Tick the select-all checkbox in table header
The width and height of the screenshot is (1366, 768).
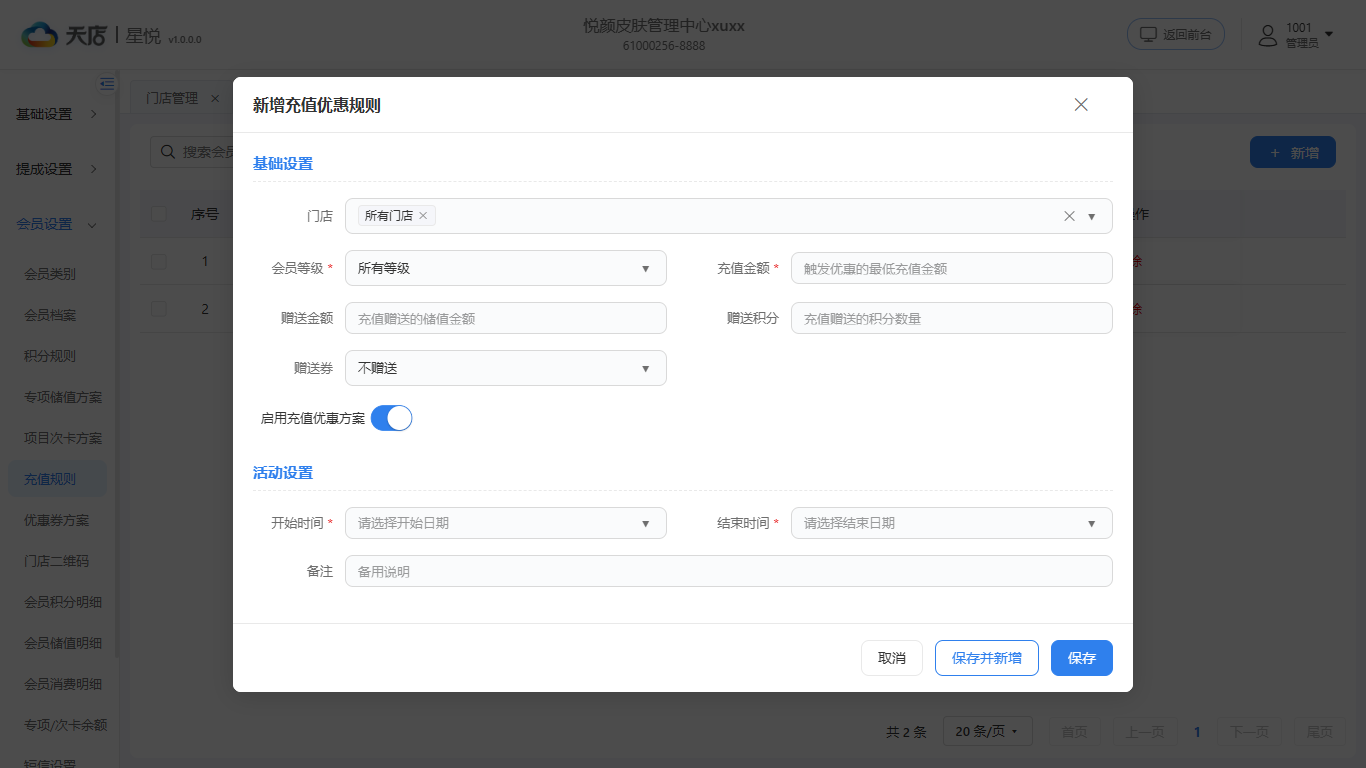tap(159, 213)
